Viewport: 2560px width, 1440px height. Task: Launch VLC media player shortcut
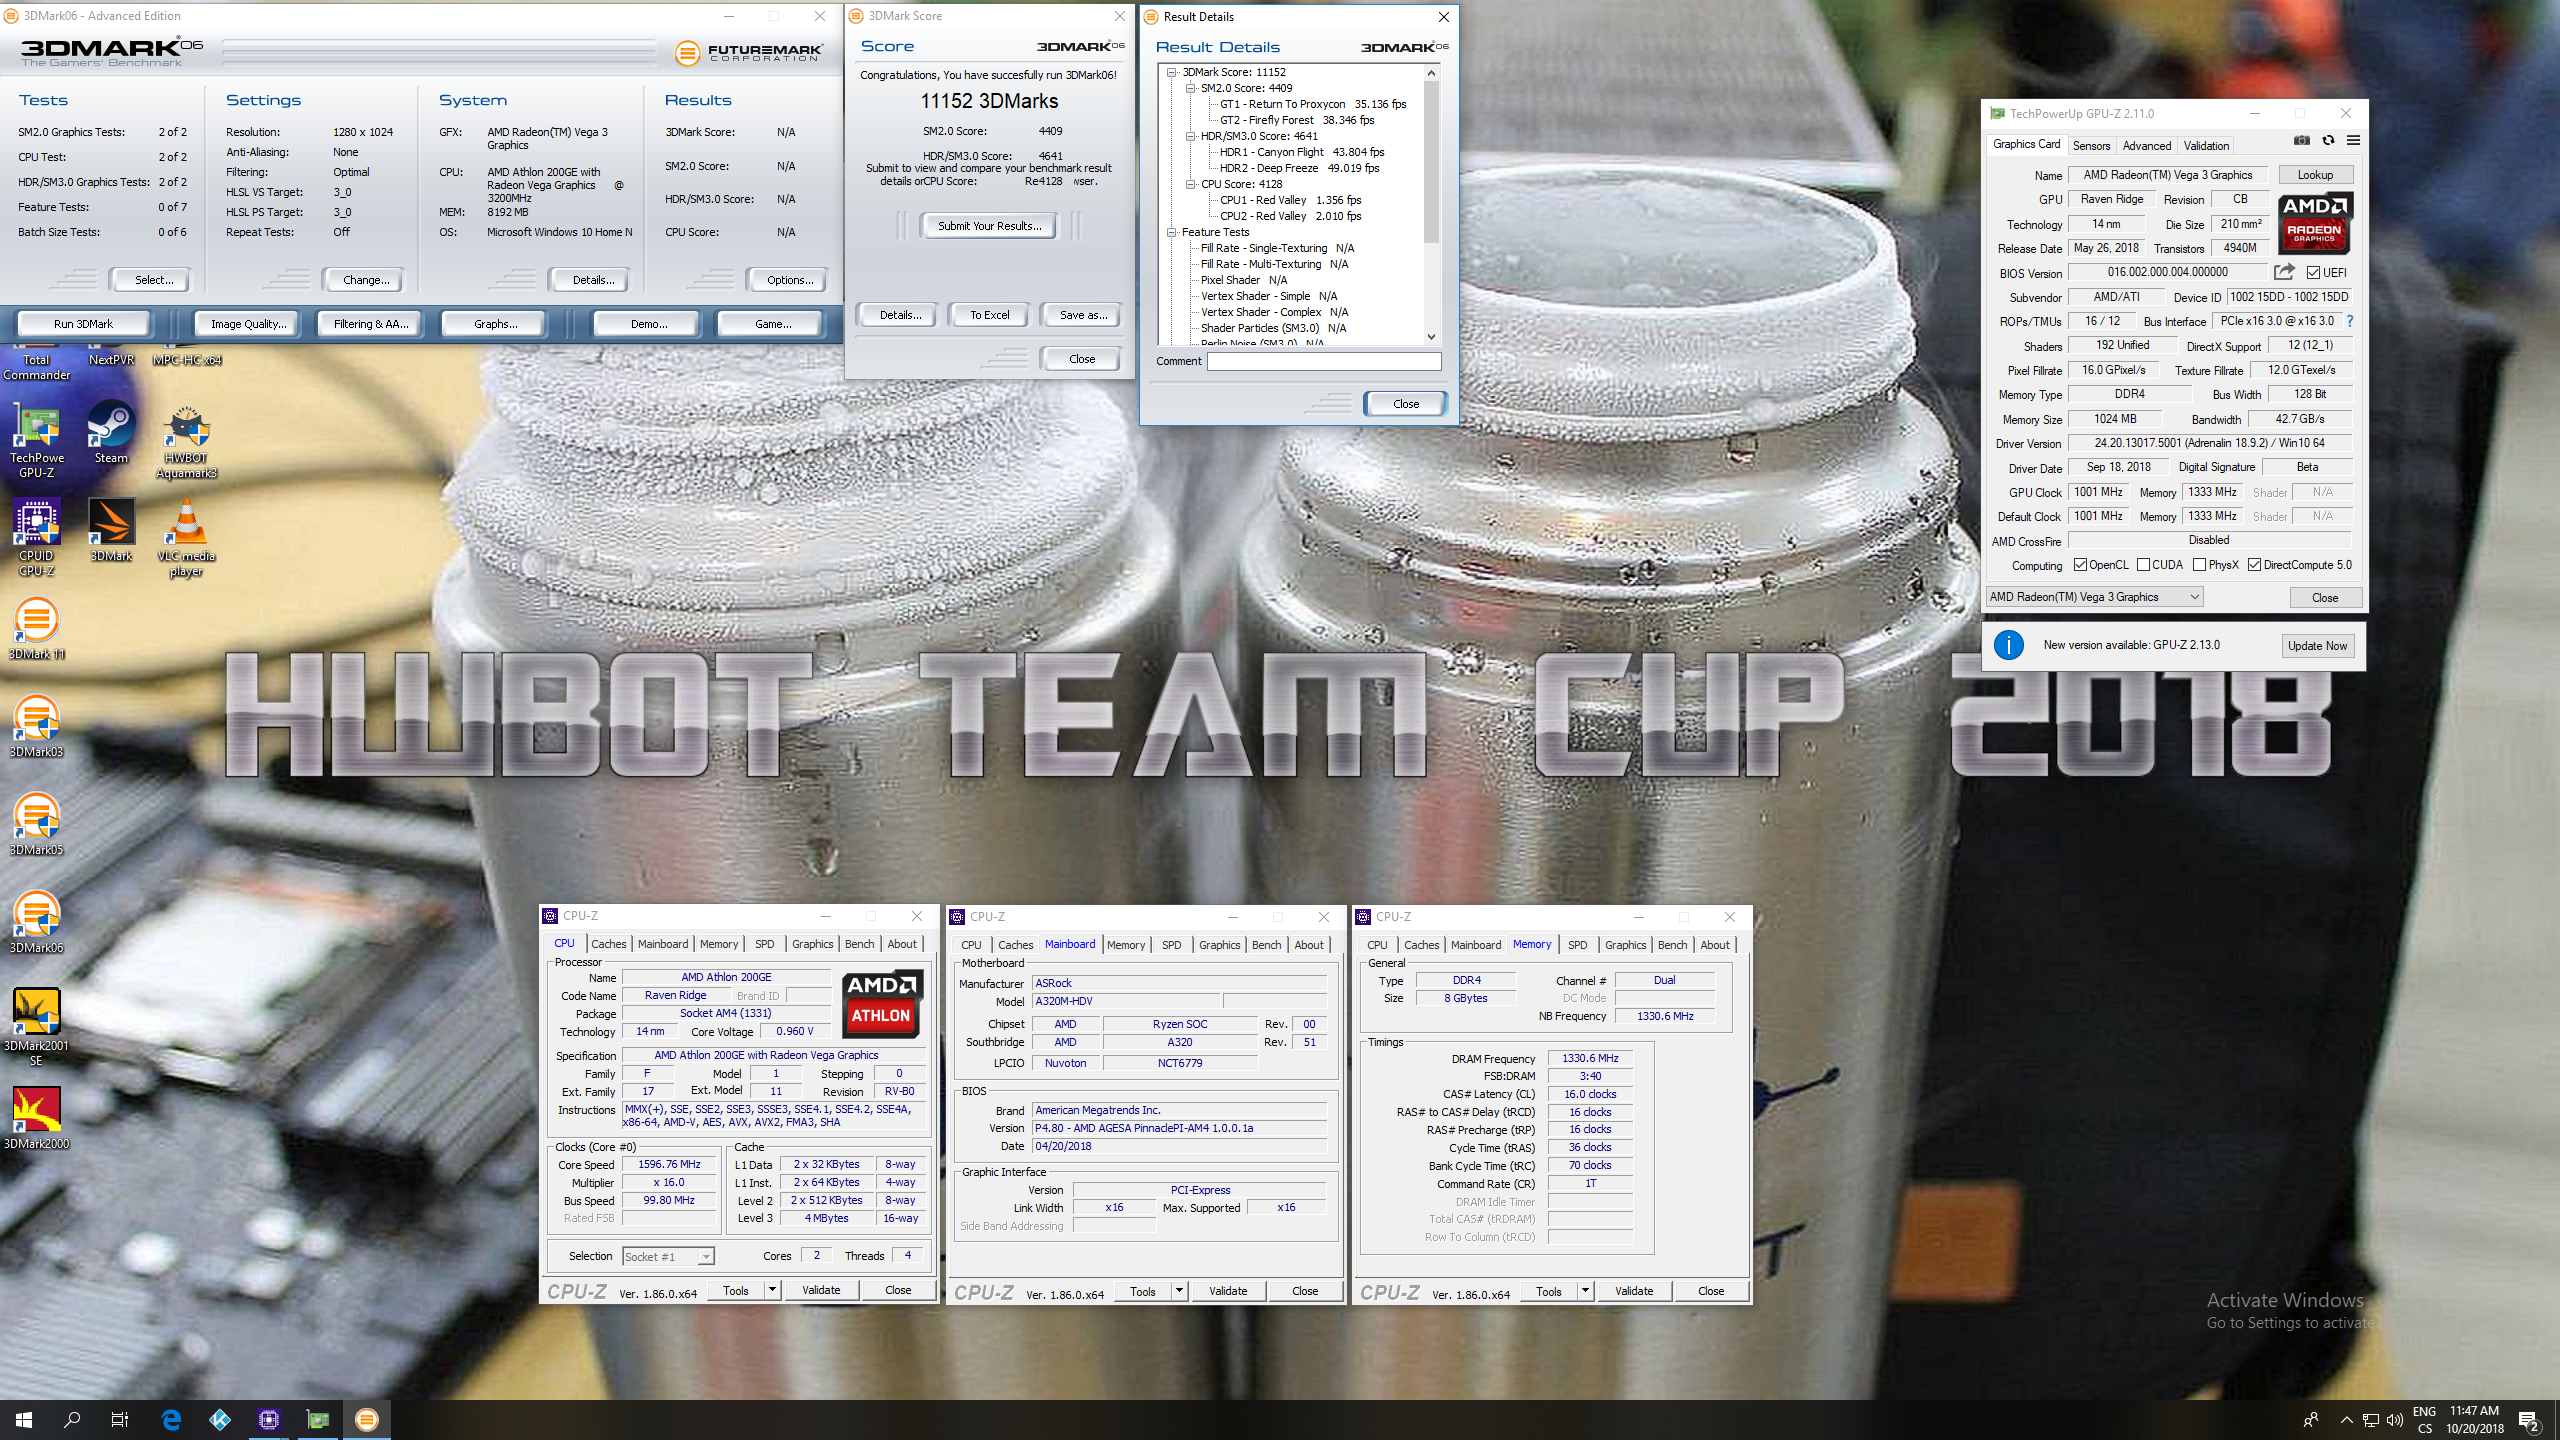186,538
